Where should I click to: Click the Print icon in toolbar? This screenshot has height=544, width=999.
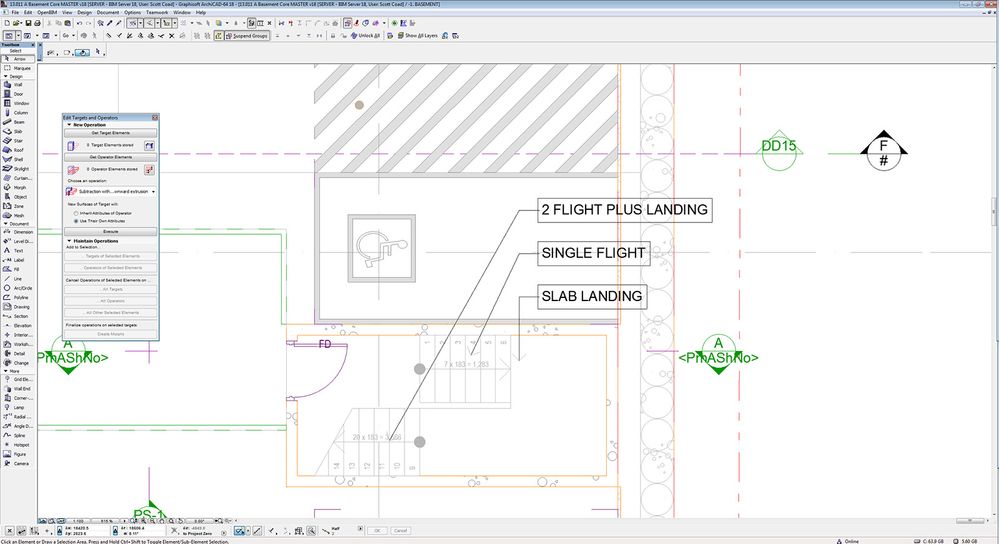(37, 23)
